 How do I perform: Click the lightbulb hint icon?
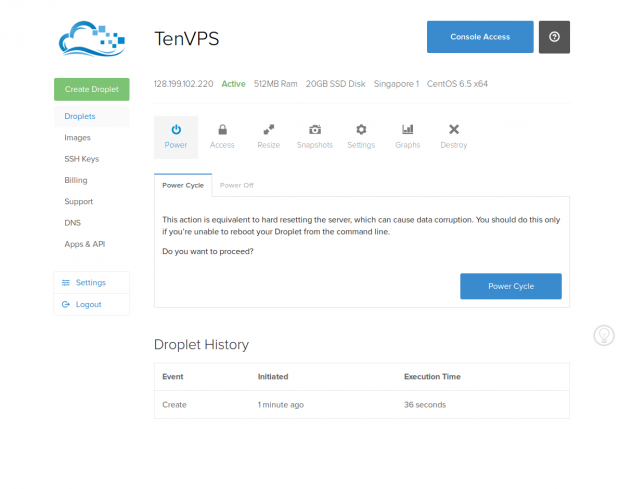click(604, 336)
